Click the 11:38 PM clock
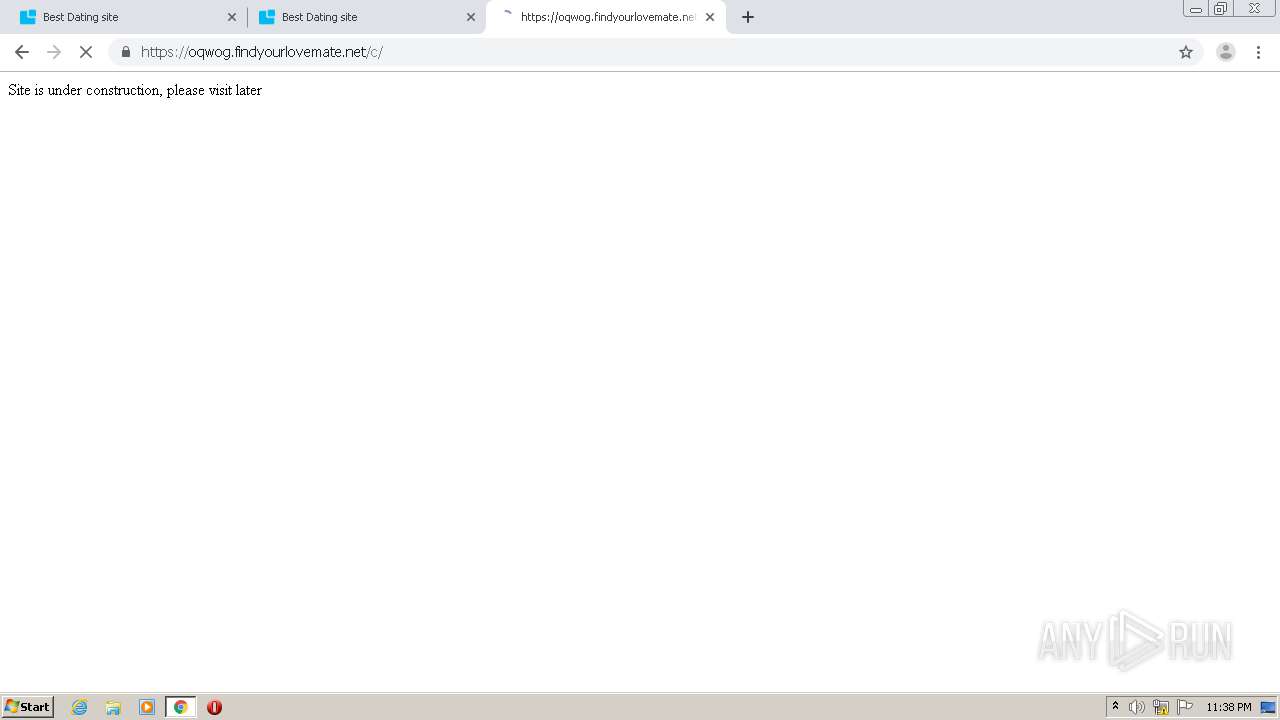1280x720 pixels. (x=1229, y=707)
